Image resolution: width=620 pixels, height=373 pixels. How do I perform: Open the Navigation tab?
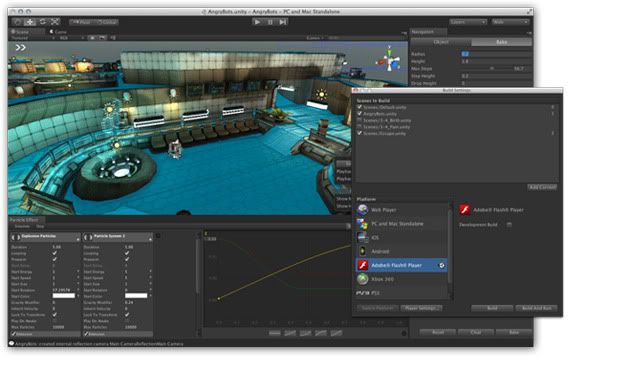pyautogui.click(x=429, y=32)
